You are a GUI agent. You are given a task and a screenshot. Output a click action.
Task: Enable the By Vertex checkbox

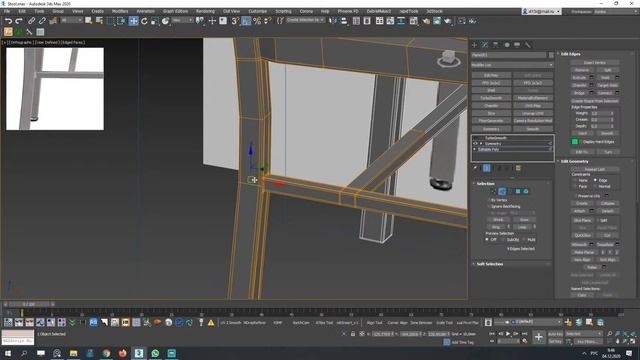(489, 200)
